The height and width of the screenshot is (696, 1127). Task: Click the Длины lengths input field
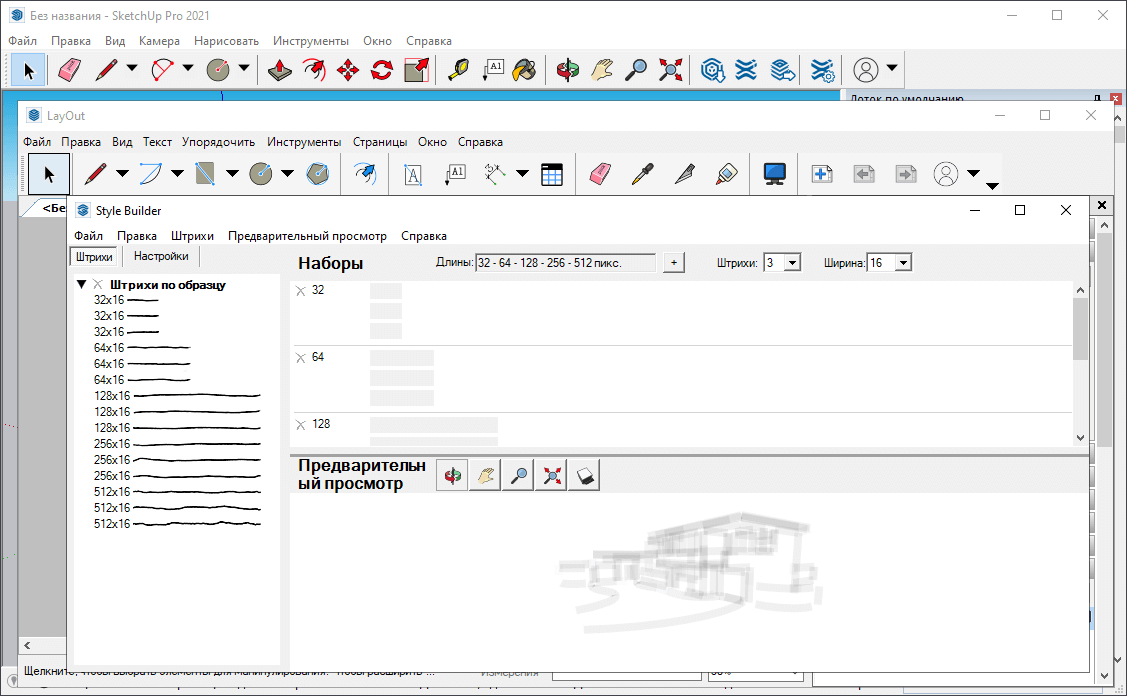[565, 263]
